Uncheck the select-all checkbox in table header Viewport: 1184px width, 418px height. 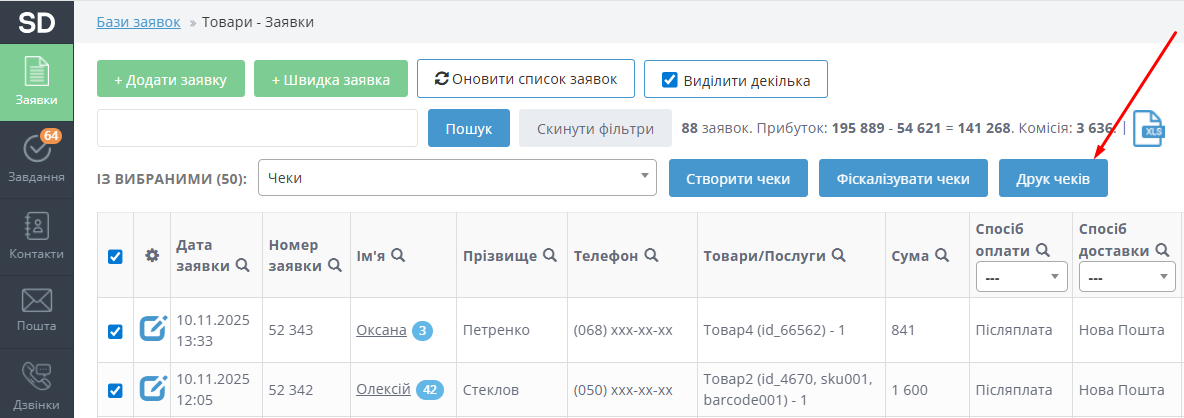click(x=115, y=257)
